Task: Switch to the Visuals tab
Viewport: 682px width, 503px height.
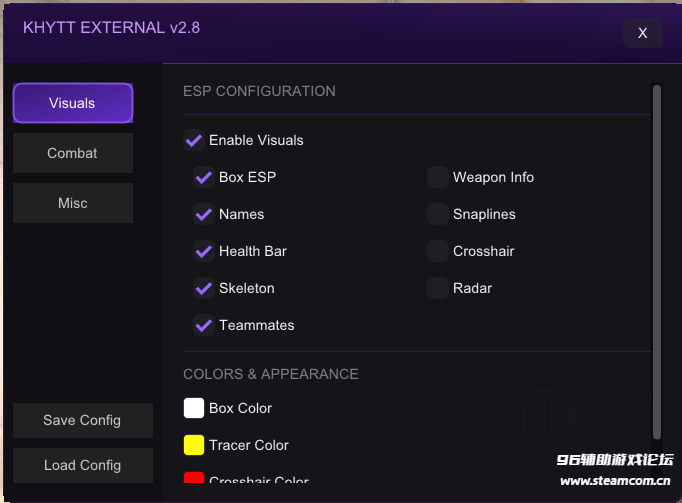Action: pos(72,103)
